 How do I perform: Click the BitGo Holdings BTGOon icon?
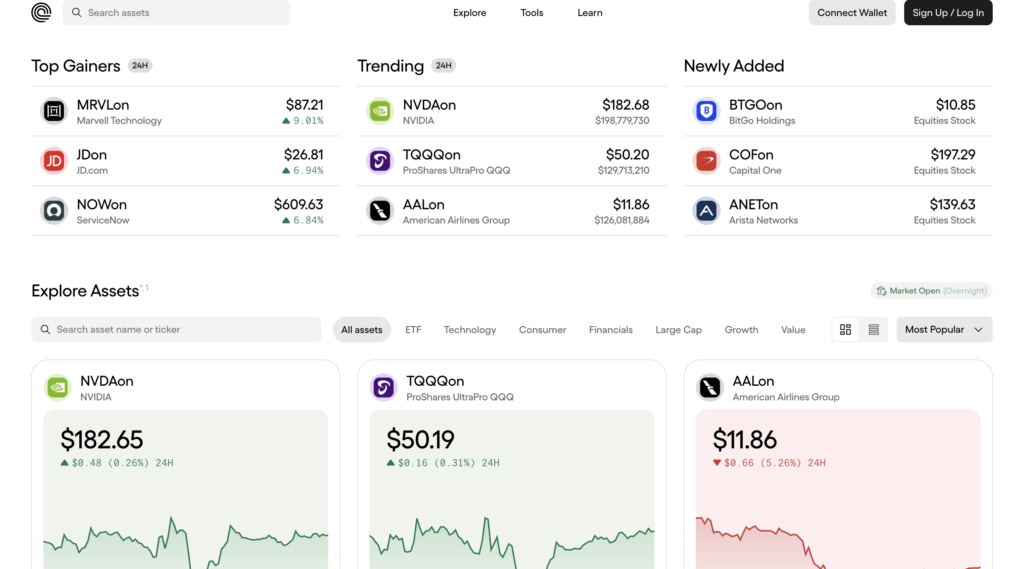(x=706, y=111)
